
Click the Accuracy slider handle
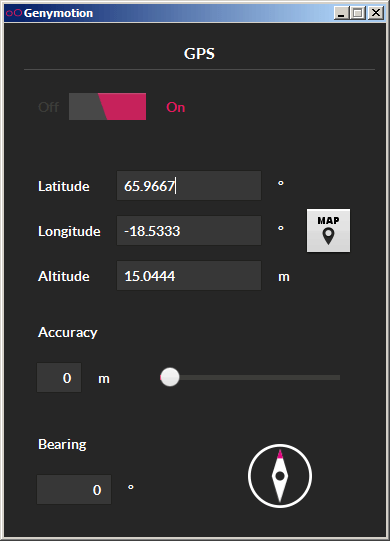pos(170,377)
